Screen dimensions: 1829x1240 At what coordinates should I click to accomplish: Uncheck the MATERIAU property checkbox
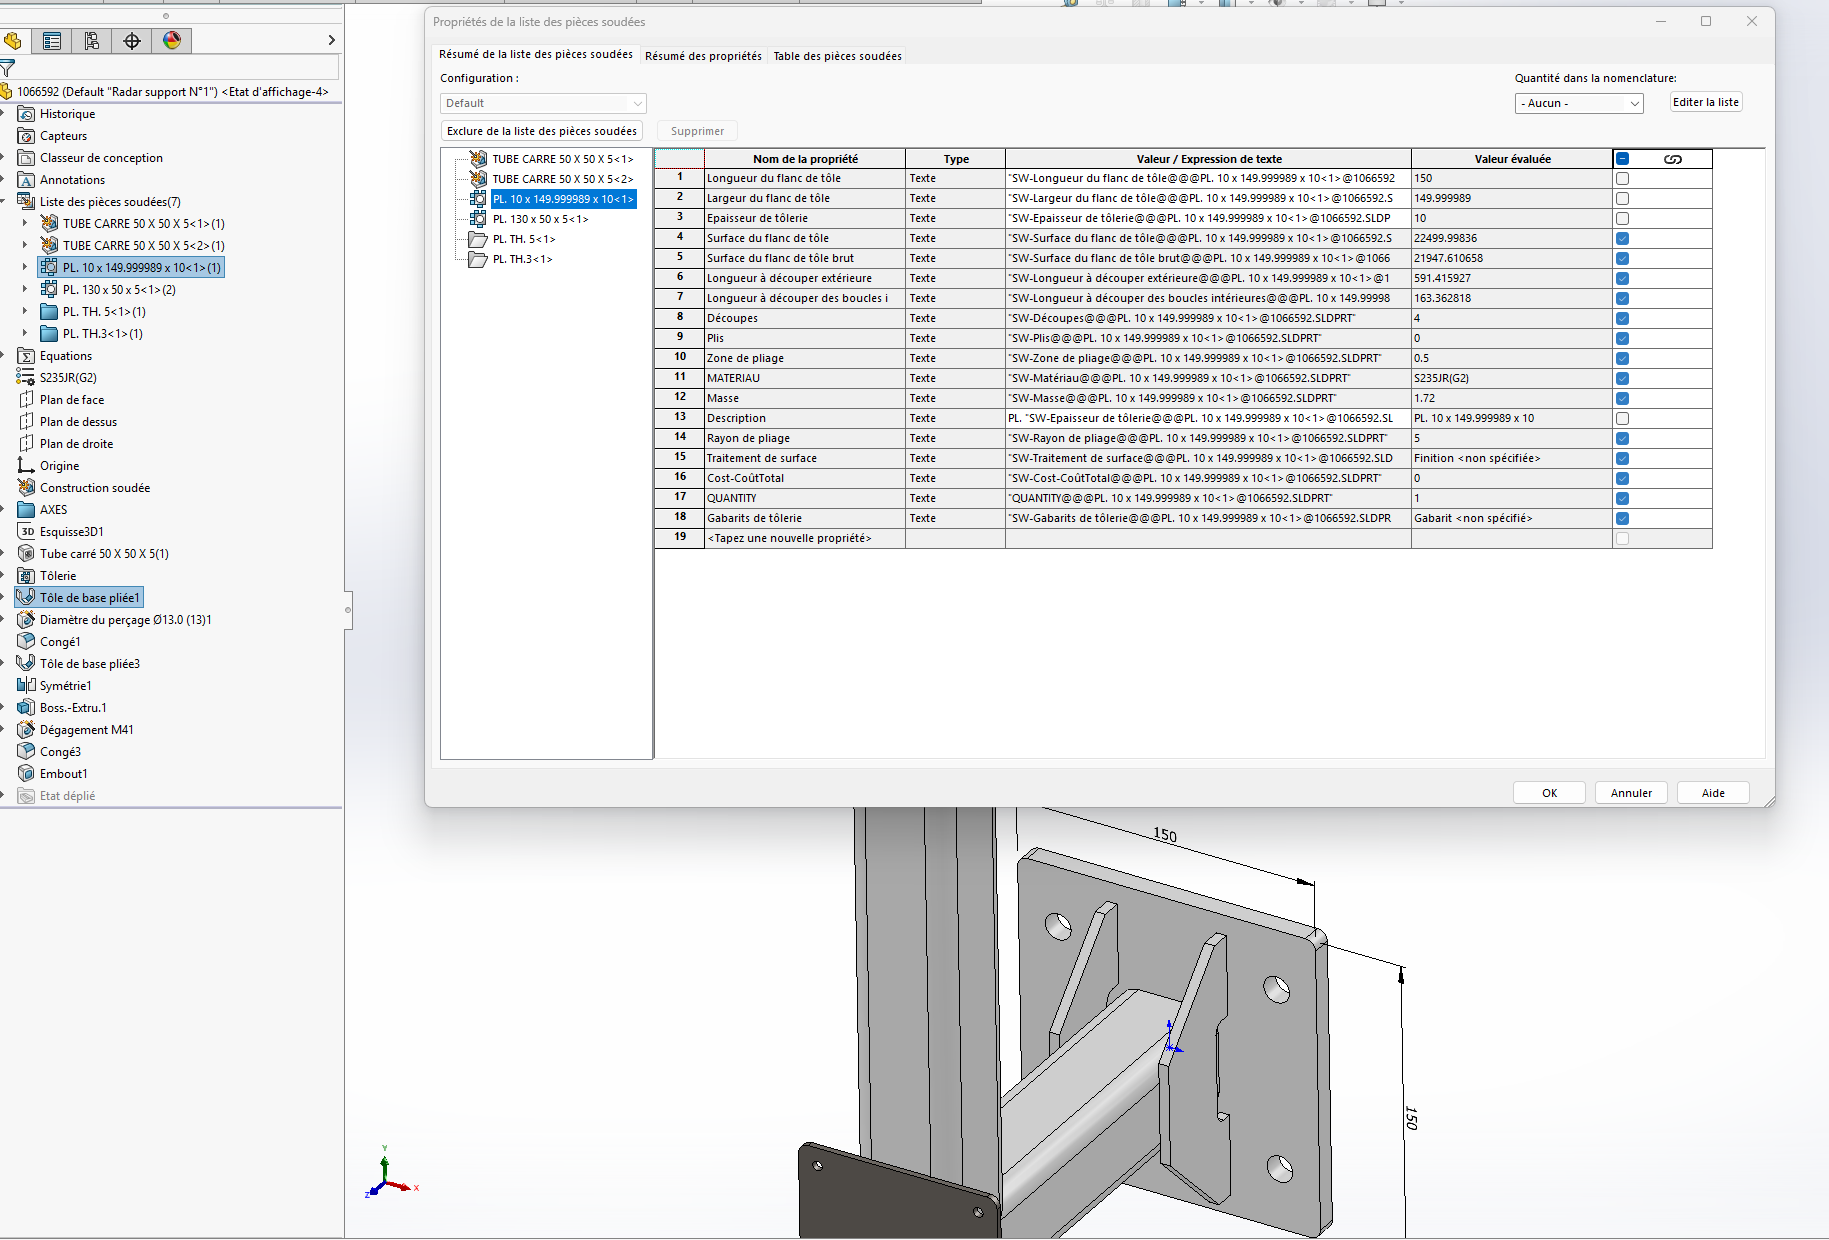(x=1622, y=379)
